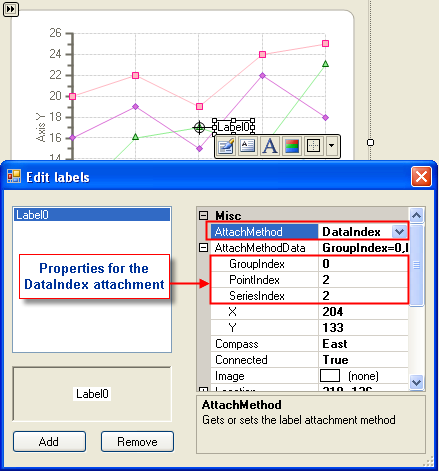The image size is (439, 471).
Task: Click the SeriesIndex value field
Action: [x=363, y=296]
